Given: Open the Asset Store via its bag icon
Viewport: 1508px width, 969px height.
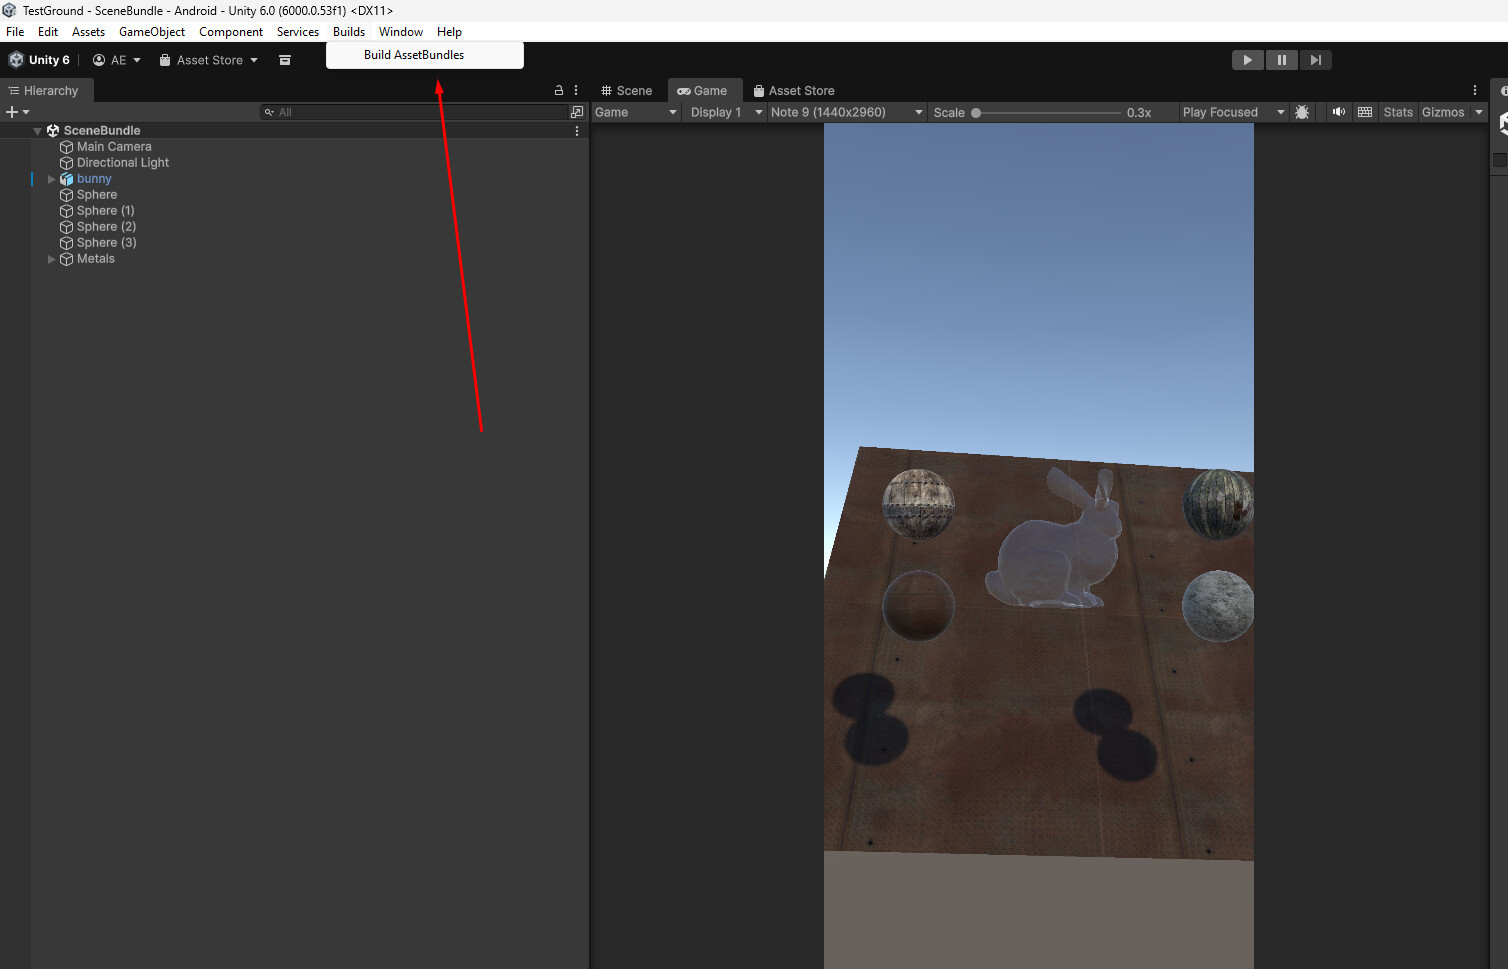Looking at the screenshot, I should pos(165,59).
